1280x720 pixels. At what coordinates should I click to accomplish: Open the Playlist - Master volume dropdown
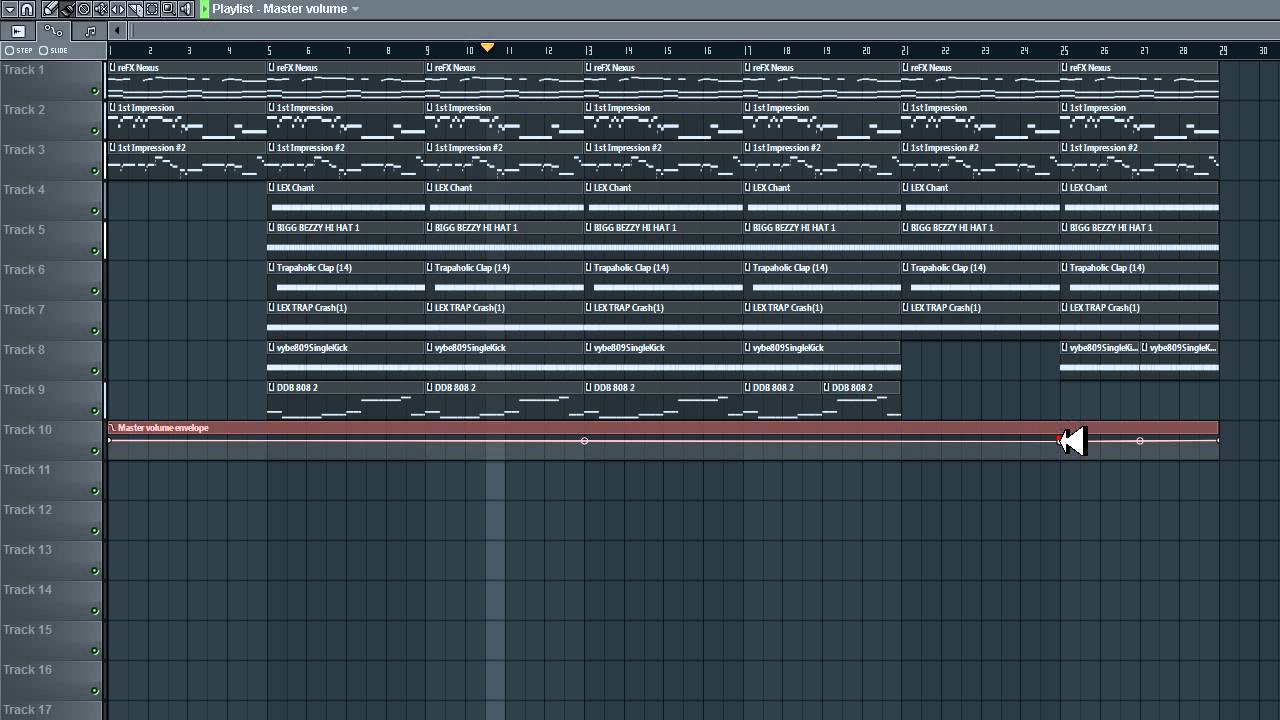tap(355, 9)
